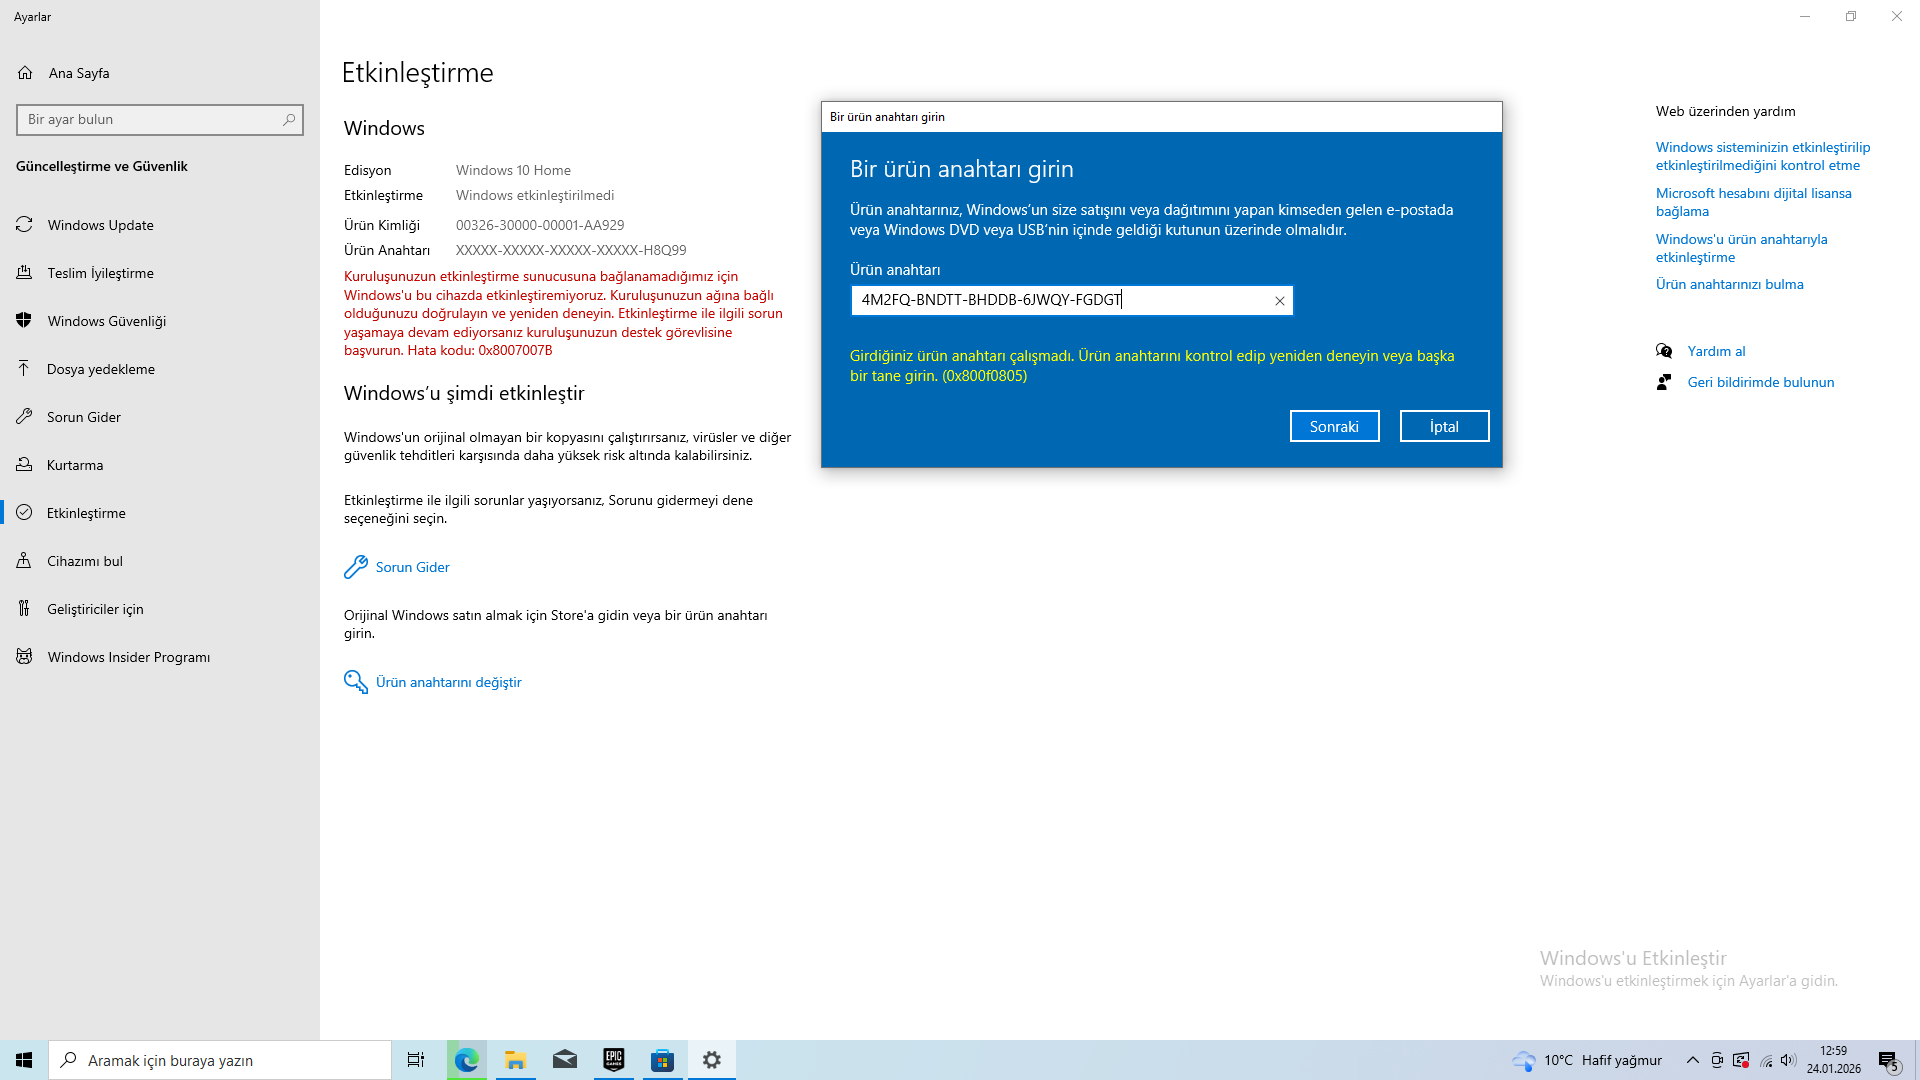Click the Meet Now camera tray icon
This screenshot has height=1080, width=1920.
1717,1060
